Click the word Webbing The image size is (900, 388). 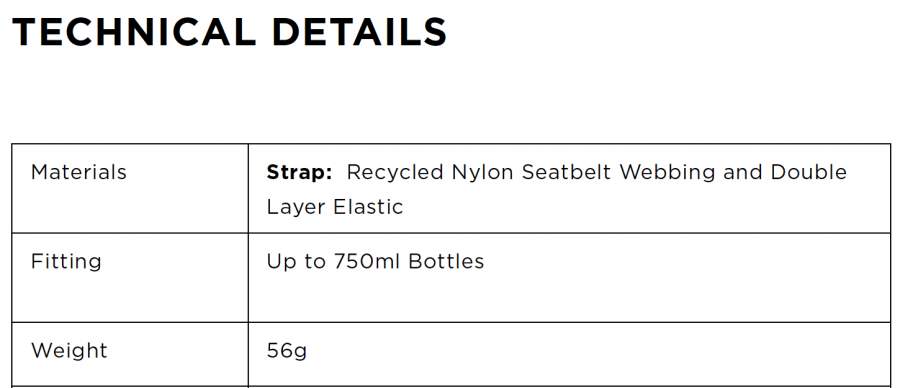tap(668, 173)
